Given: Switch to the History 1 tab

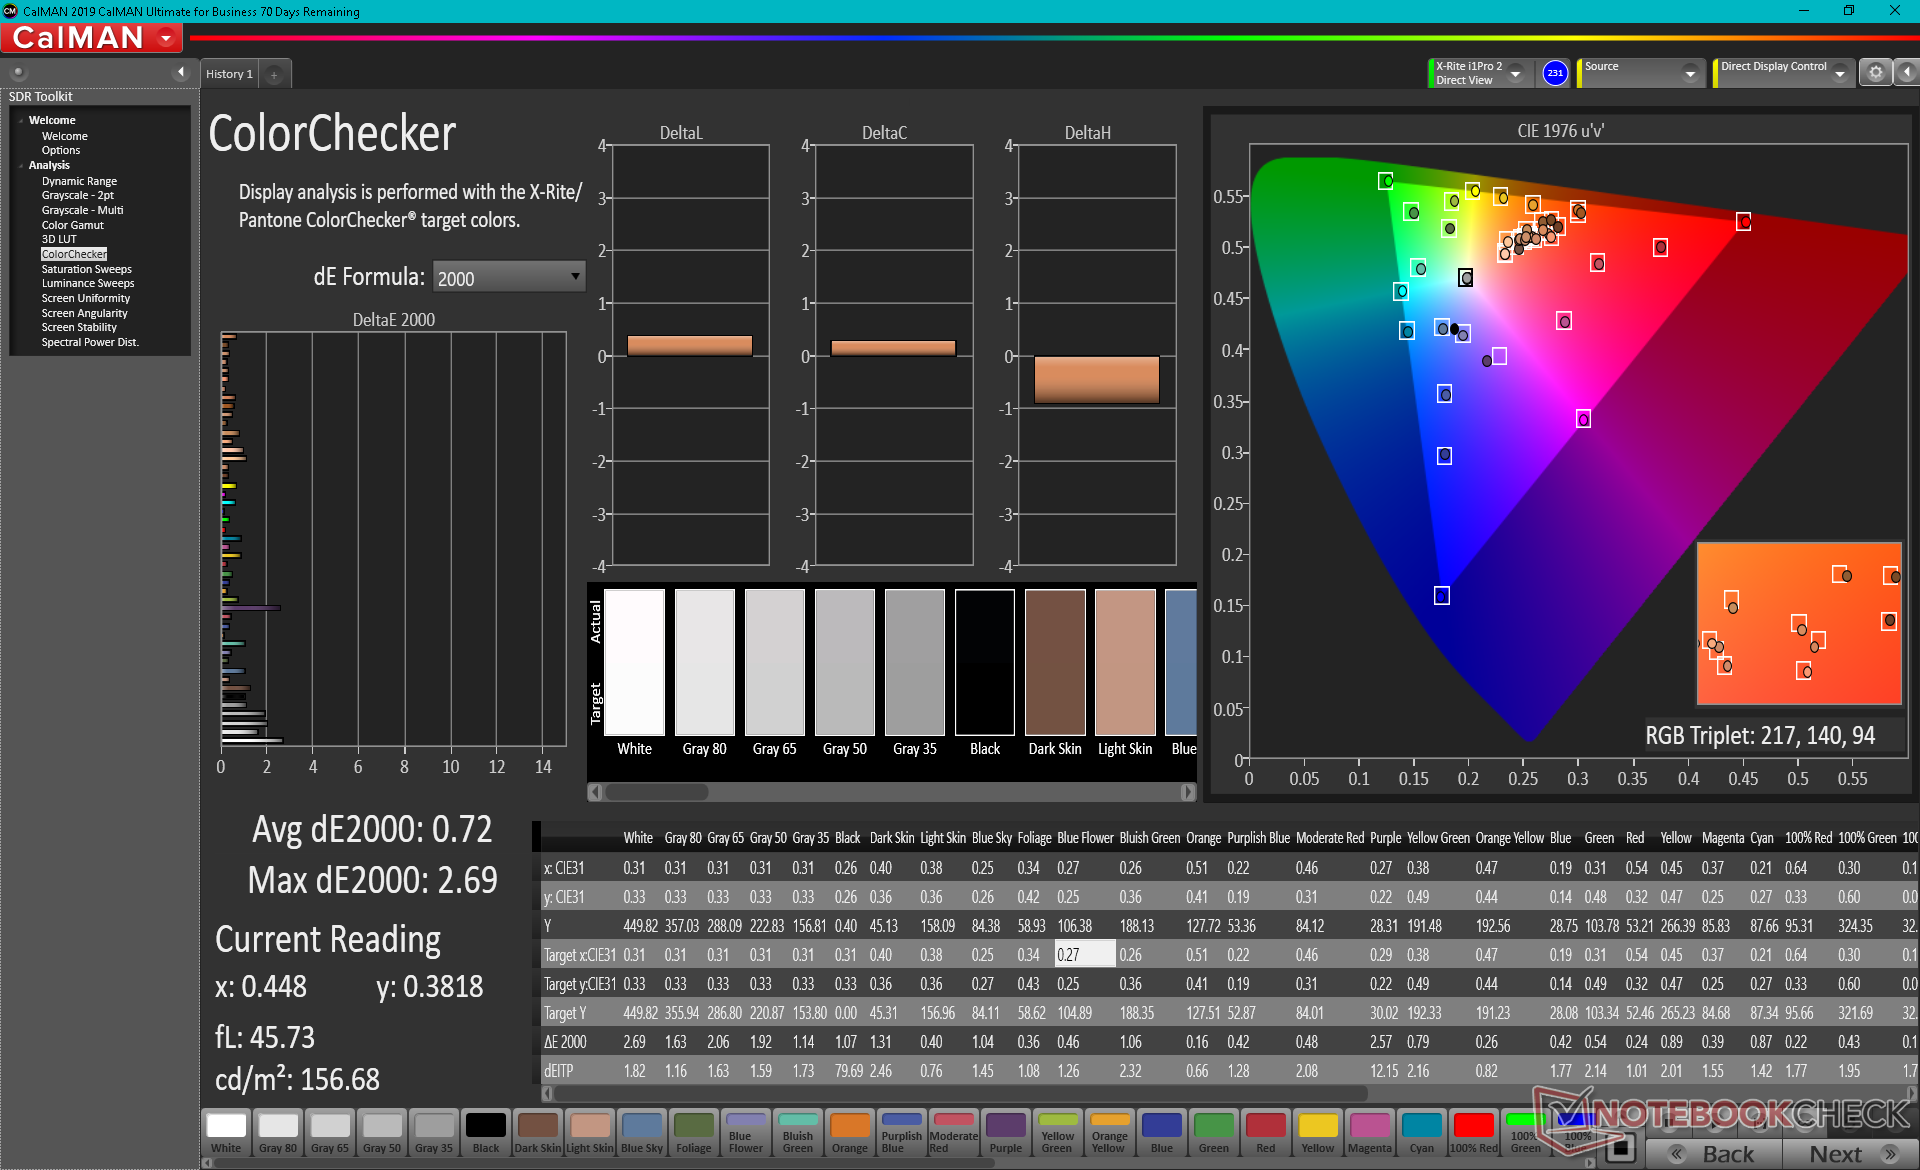Looking at the screenshot, I should click(229, 74).
